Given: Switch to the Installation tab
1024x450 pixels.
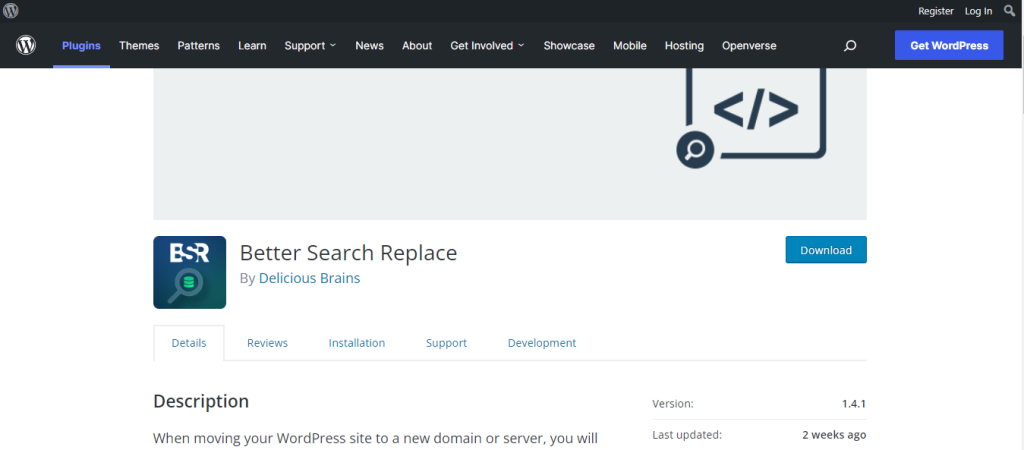Looking at the screenshot, I should pyautogui.click(x=357, y=343).
